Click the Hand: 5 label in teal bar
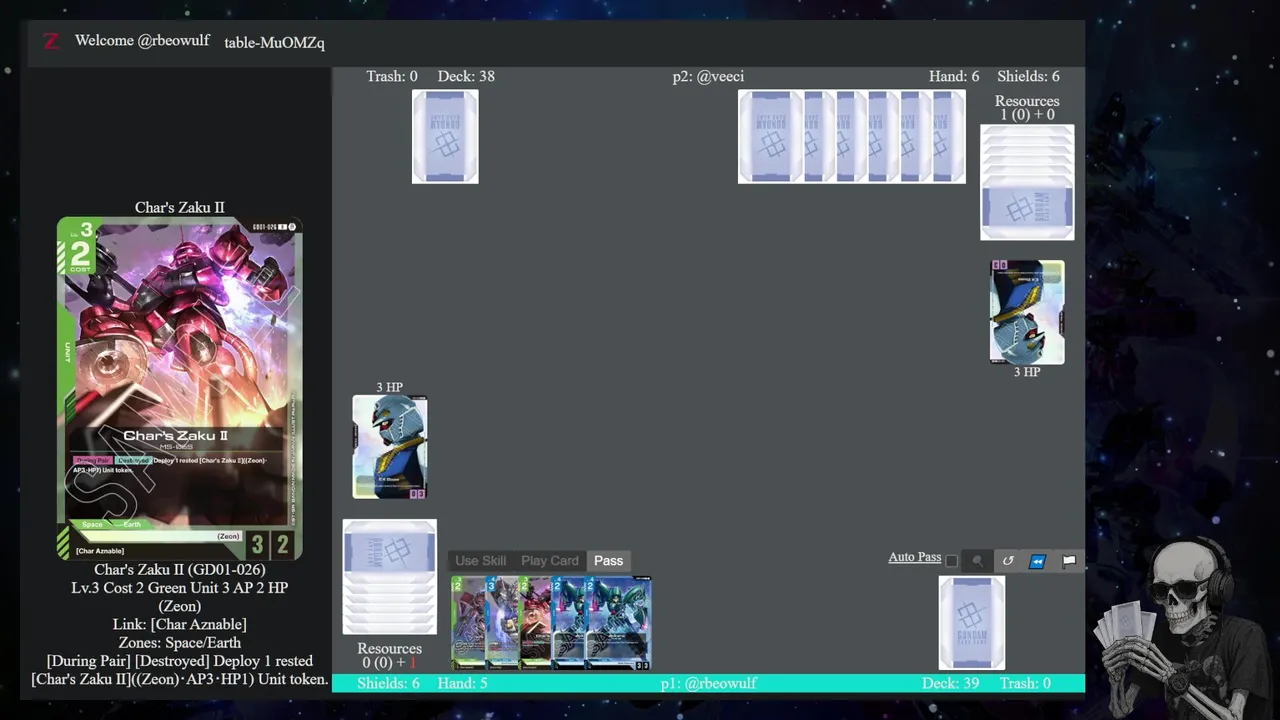The height and width of the screenshot is (720, 1280). pos(463,683)
